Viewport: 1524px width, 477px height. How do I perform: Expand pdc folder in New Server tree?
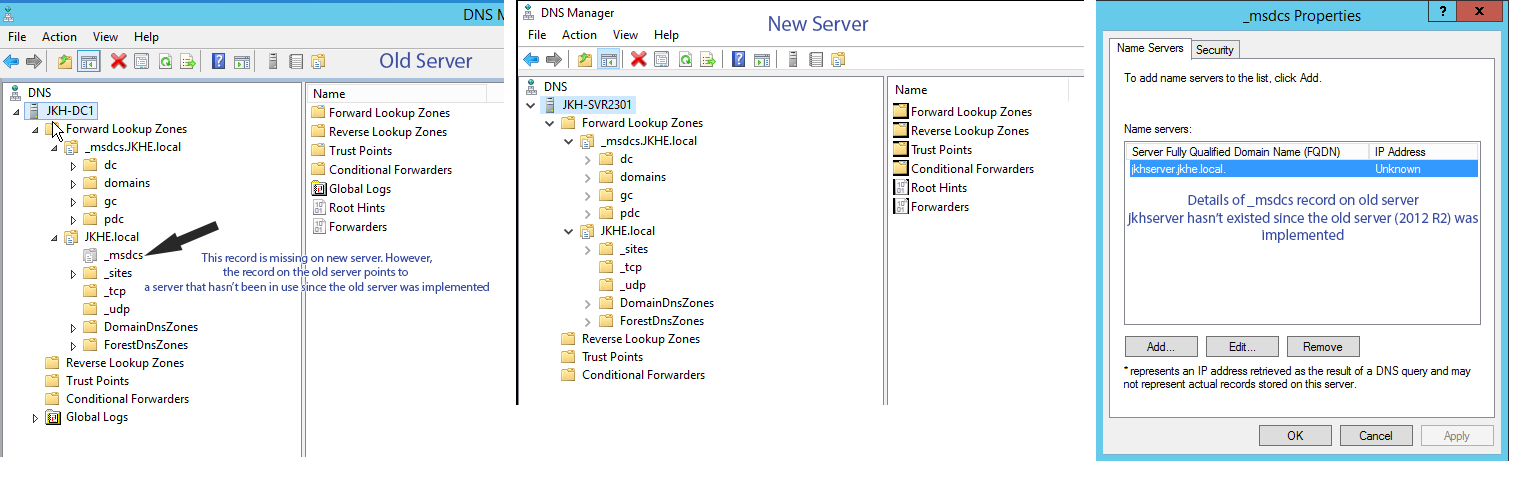[x=588, y=213]
